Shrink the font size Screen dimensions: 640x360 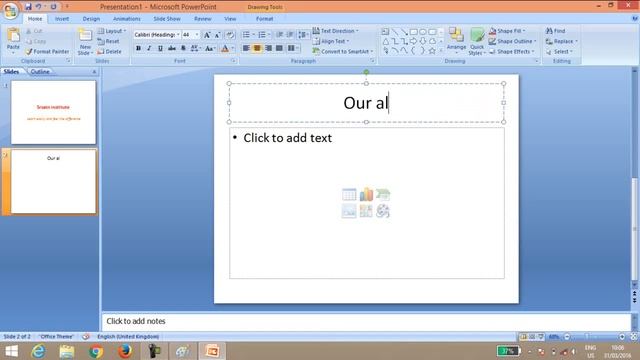pyautogui.click(x=218, y=35)
